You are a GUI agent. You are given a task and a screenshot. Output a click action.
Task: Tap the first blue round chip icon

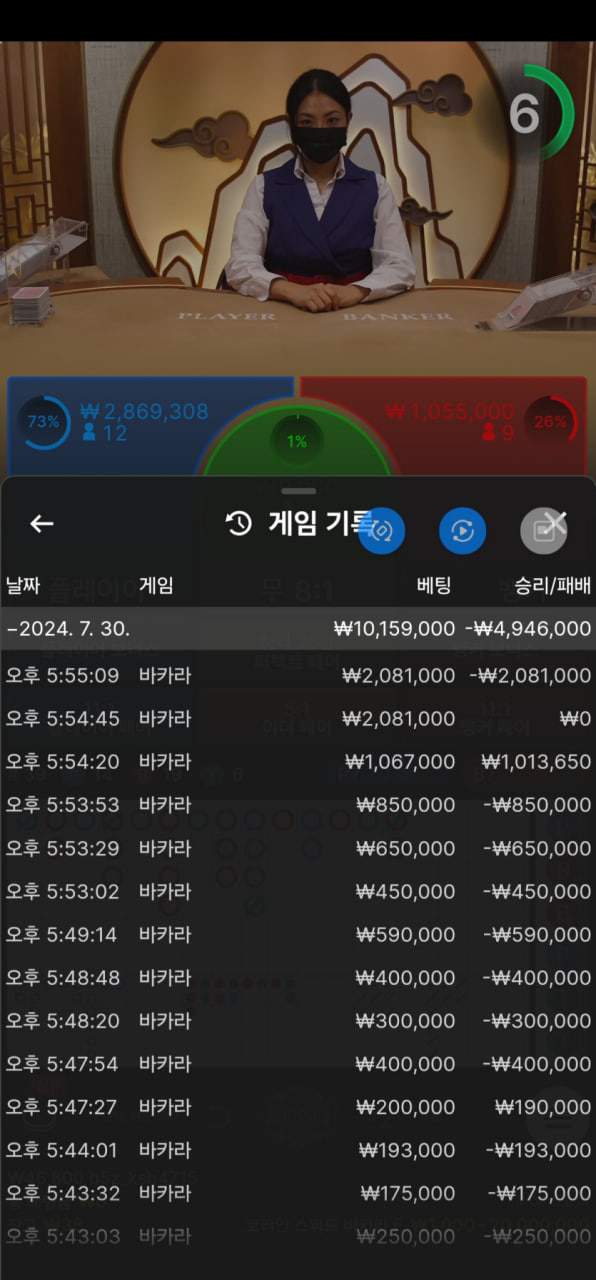382,531
